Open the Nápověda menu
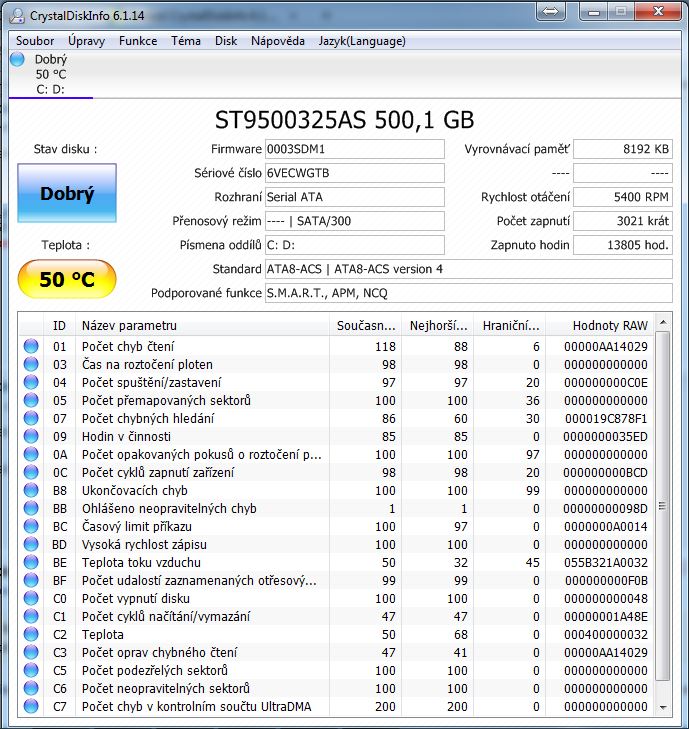689x729 pixels. (278, 41)
